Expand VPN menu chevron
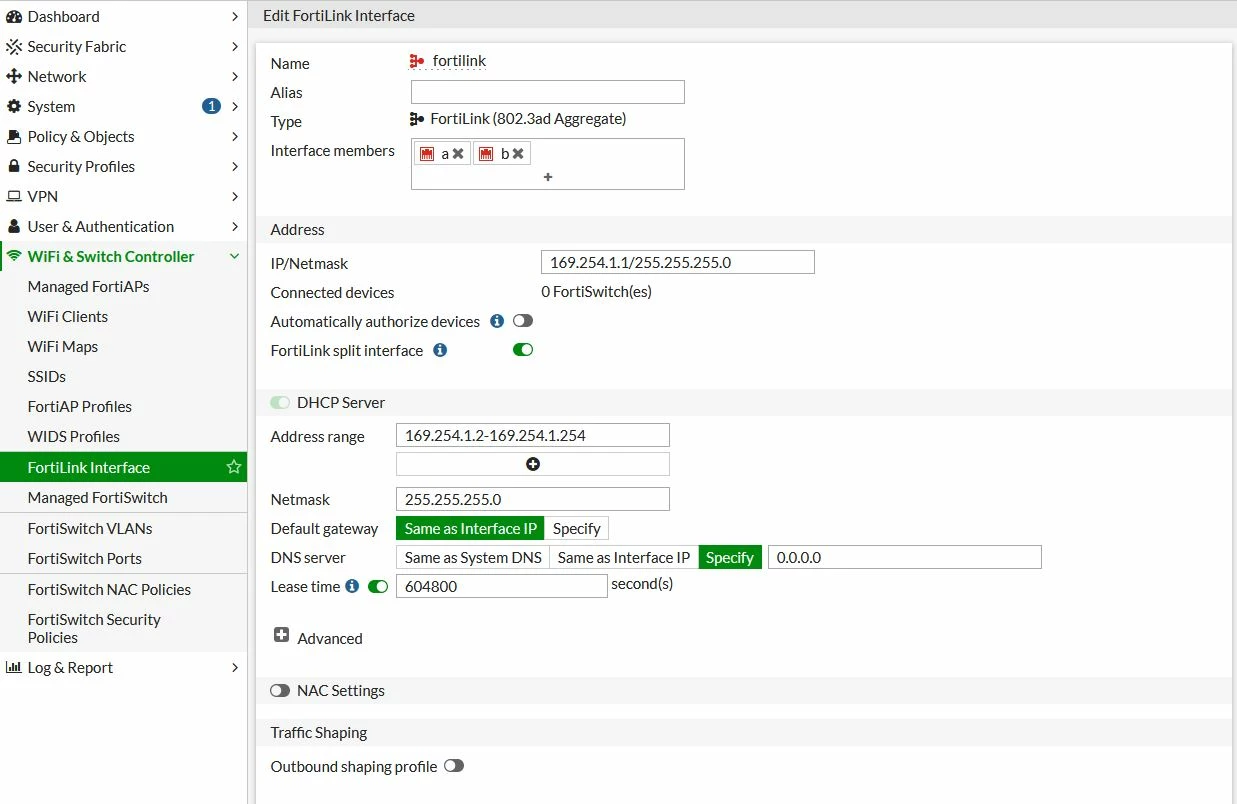The width and height of the screenshot is (1237, 804). 234,197
